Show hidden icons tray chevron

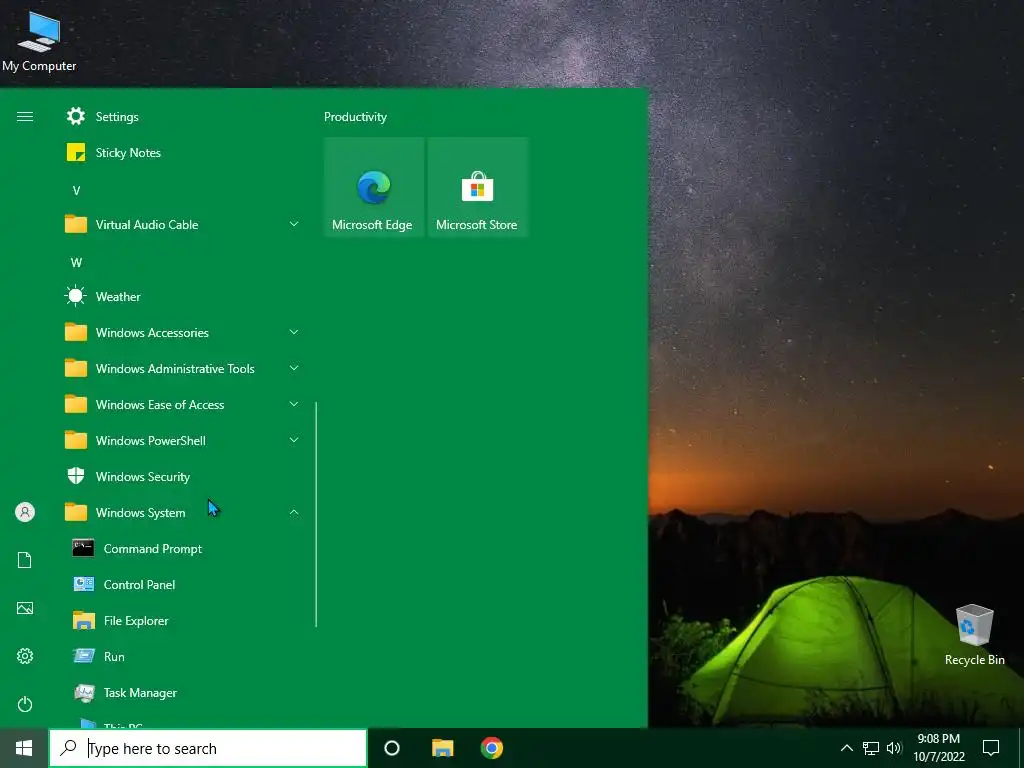coord(846,748)
